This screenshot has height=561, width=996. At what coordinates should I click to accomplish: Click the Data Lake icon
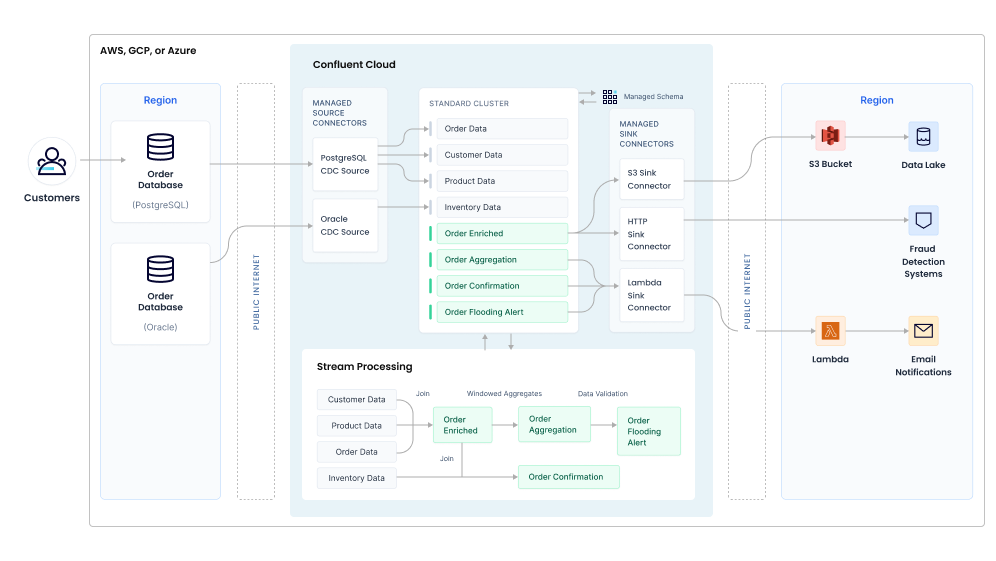[923, 137]
